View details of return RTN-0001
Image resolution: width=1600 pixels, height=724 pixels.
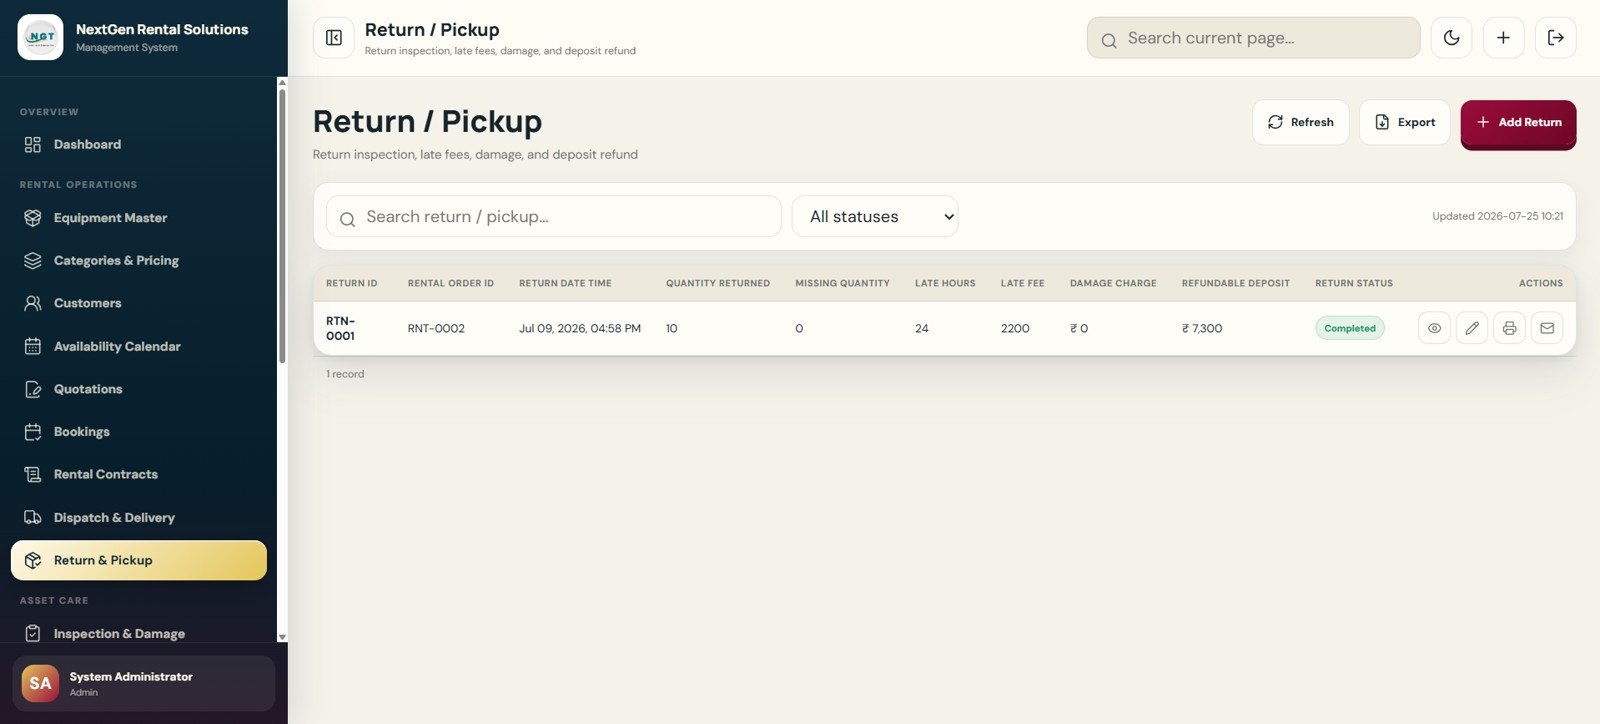coord(1434,328)
